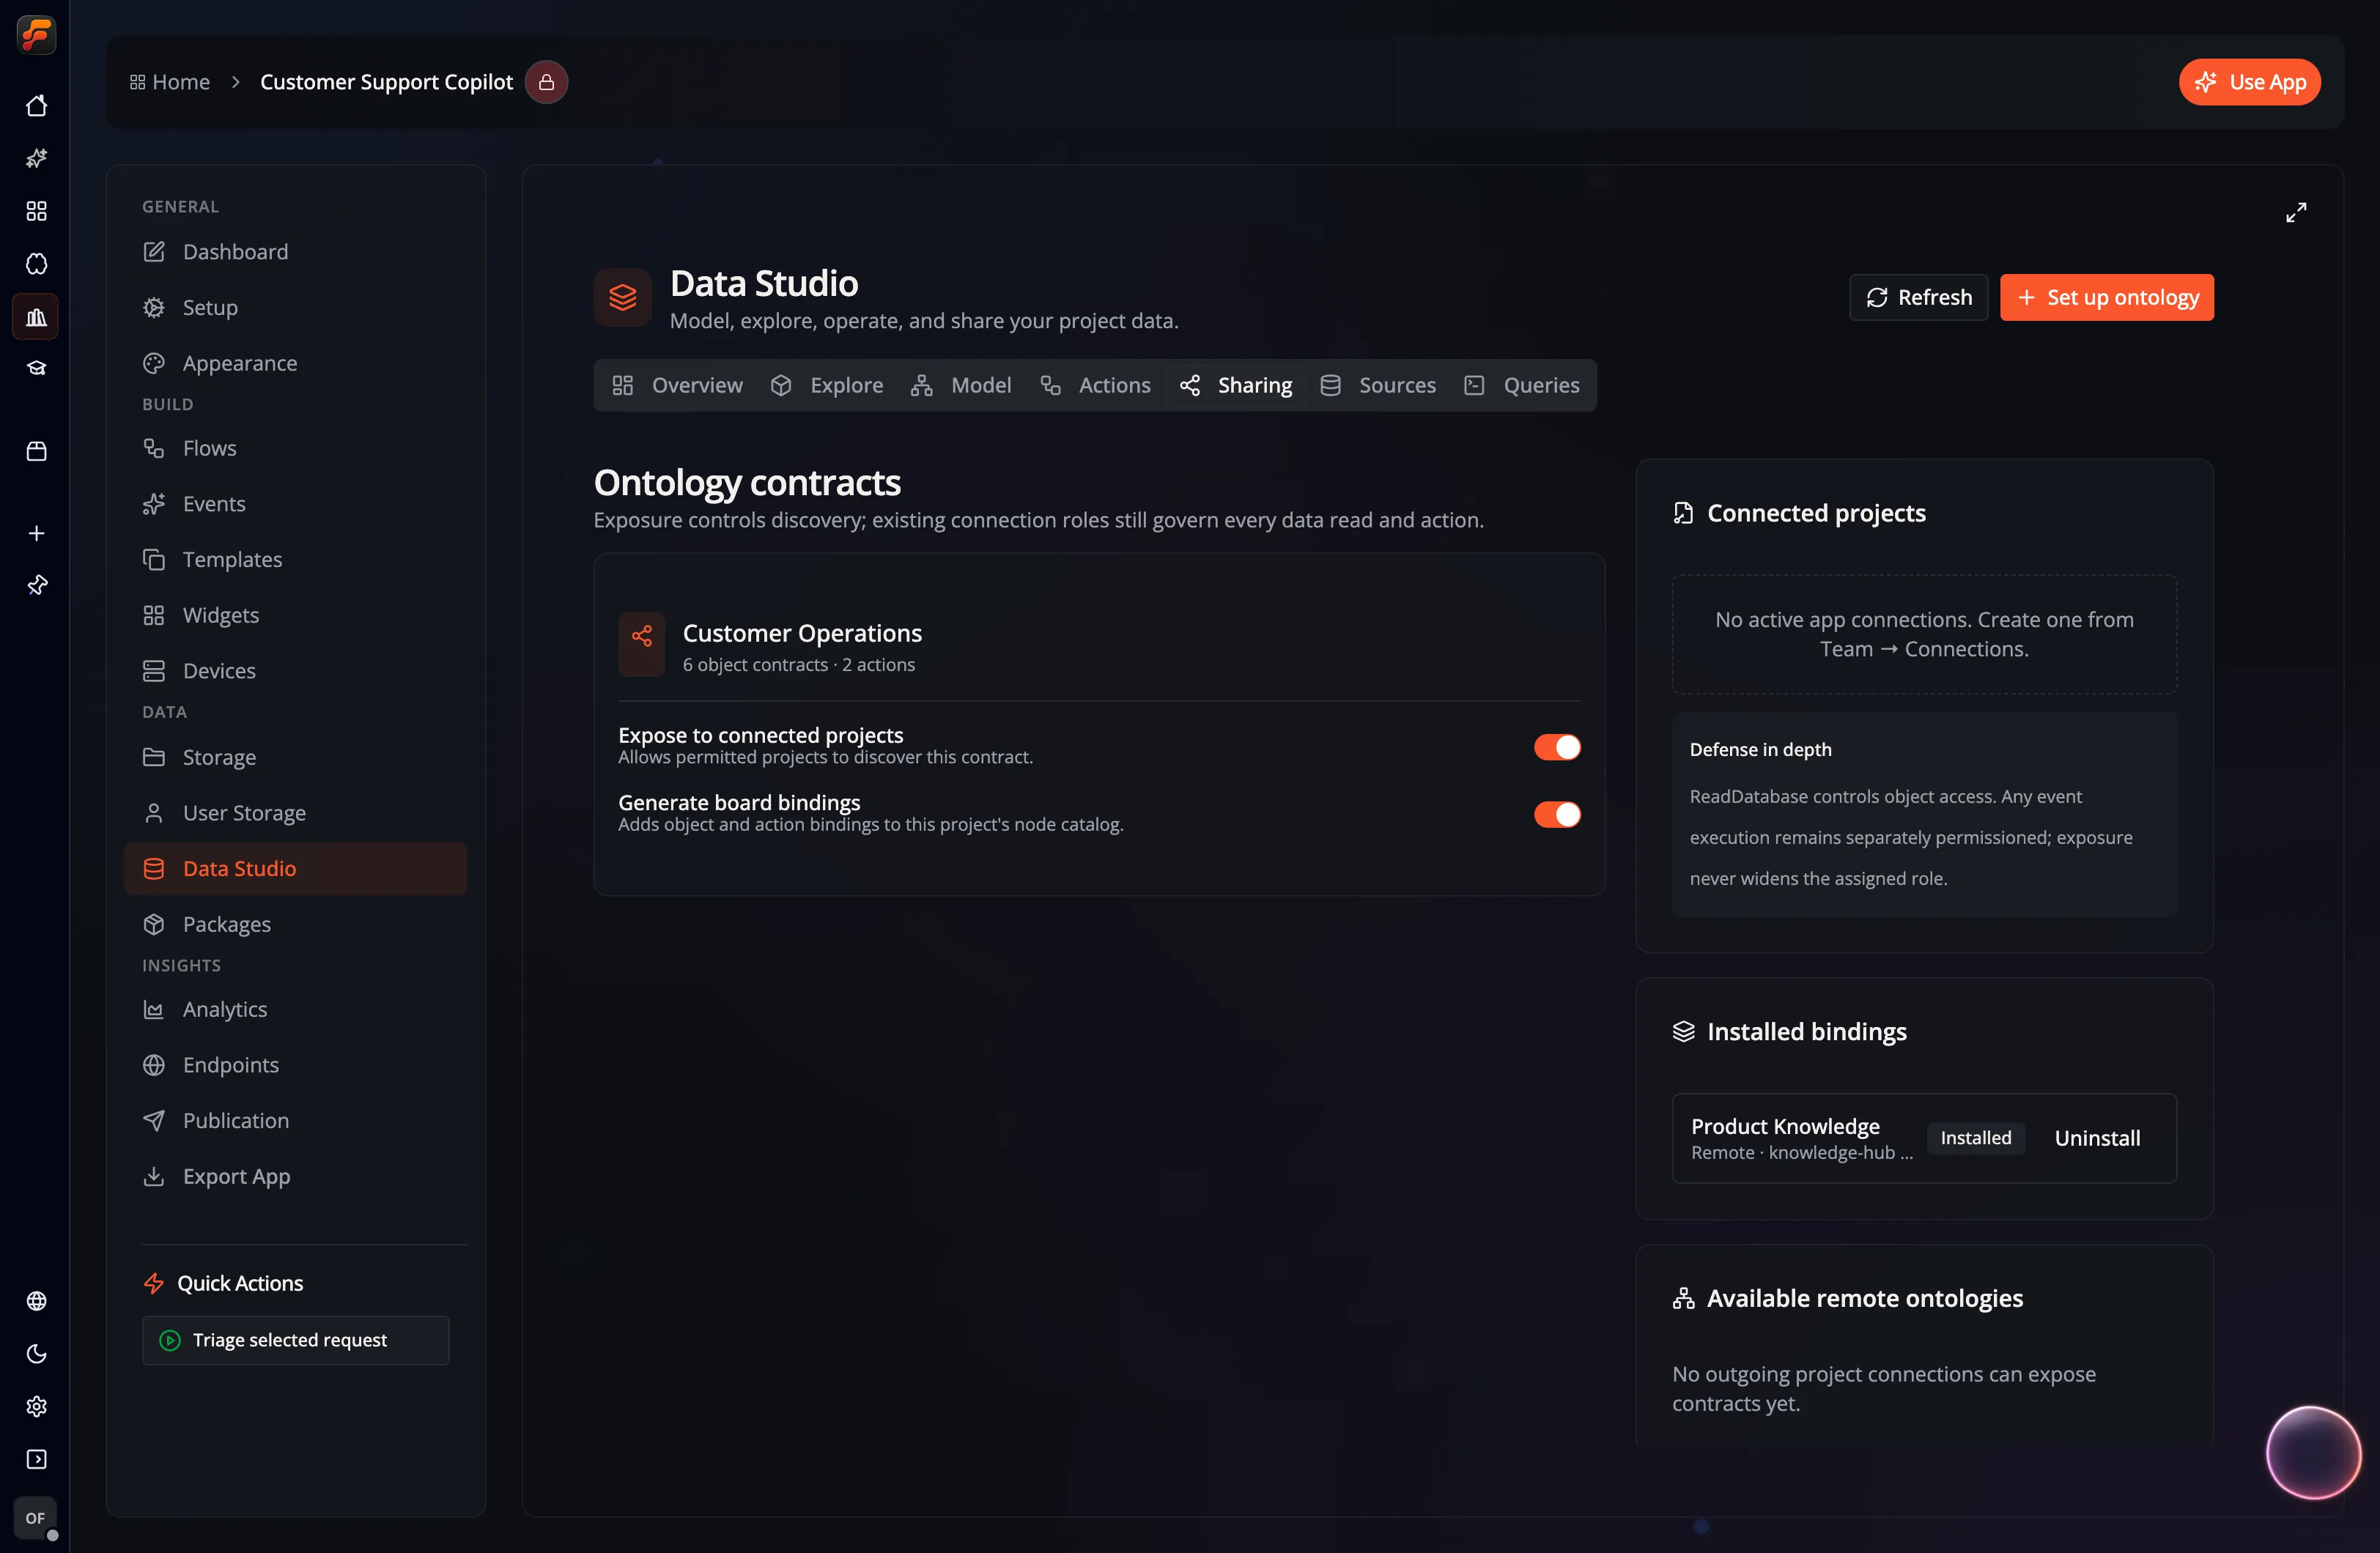Click the Available remote ontologies icon
The height and width of the screenshot is (1553, 2380).
pos(1684,1298)
